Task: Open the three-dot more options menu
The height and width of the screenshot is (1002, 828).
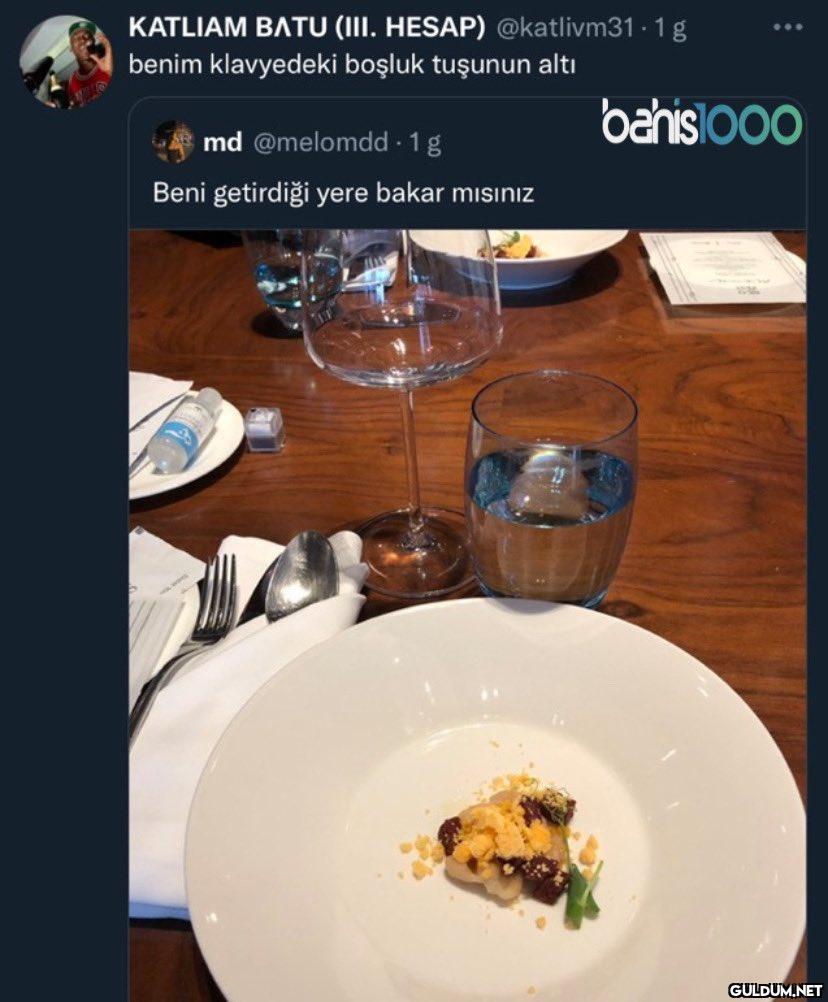Action: pyautogui.click(x=788, y=27)
